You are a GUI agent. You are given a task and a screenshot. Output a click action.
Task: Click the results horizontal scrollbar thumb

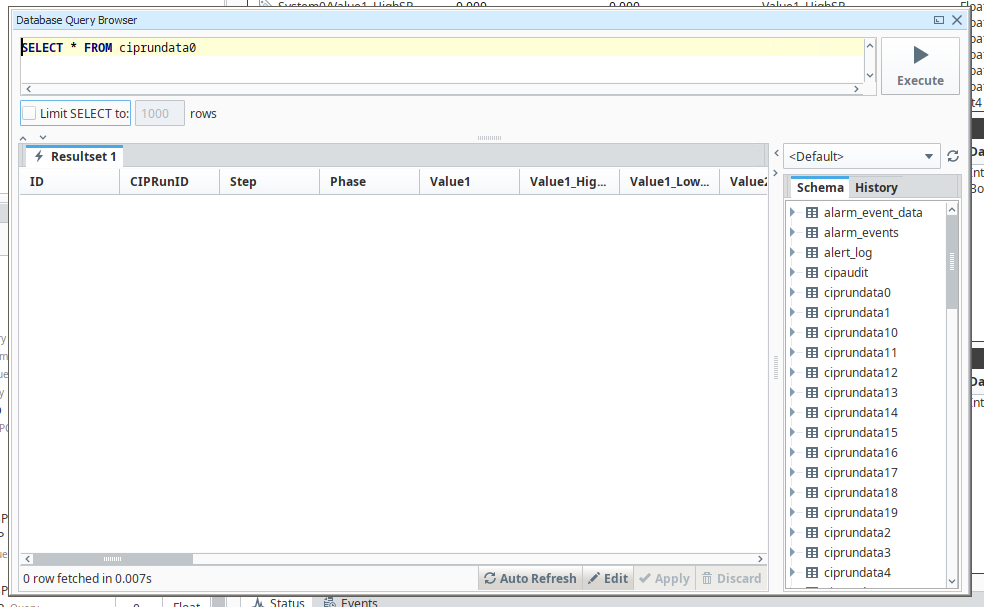113,559
